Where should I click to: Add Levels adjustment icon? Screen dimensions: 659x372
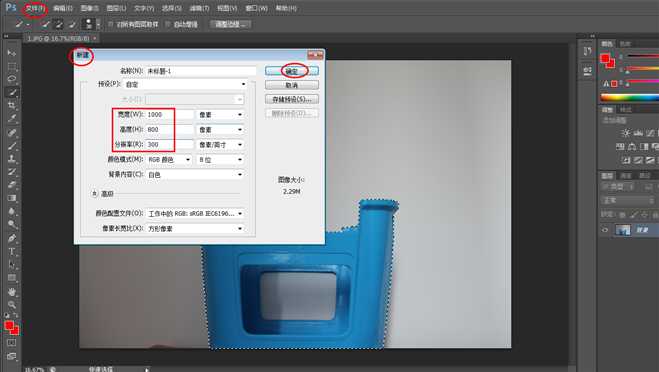pyautogui.click(x=638, y=133)
